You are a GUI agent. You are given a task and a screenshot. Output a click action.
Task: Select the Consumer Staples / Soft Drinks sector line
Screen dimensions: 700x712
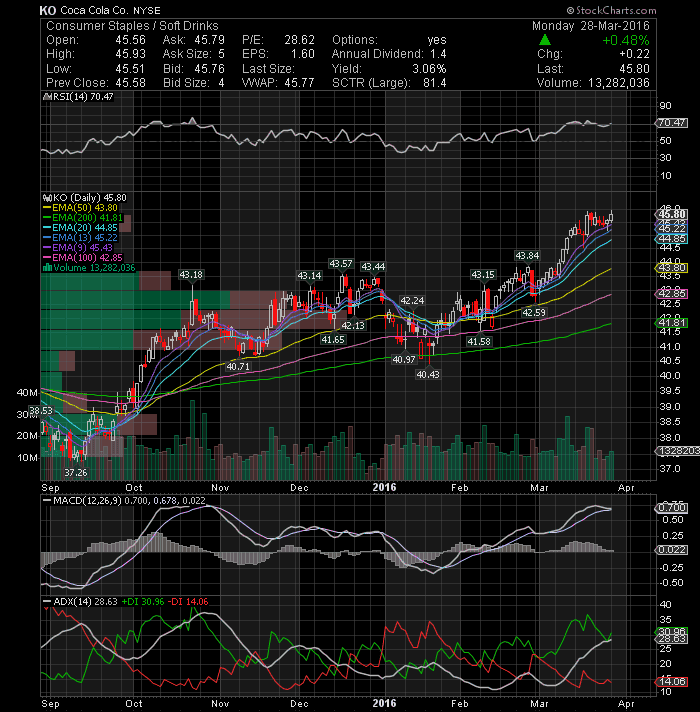tap(132, 25)
